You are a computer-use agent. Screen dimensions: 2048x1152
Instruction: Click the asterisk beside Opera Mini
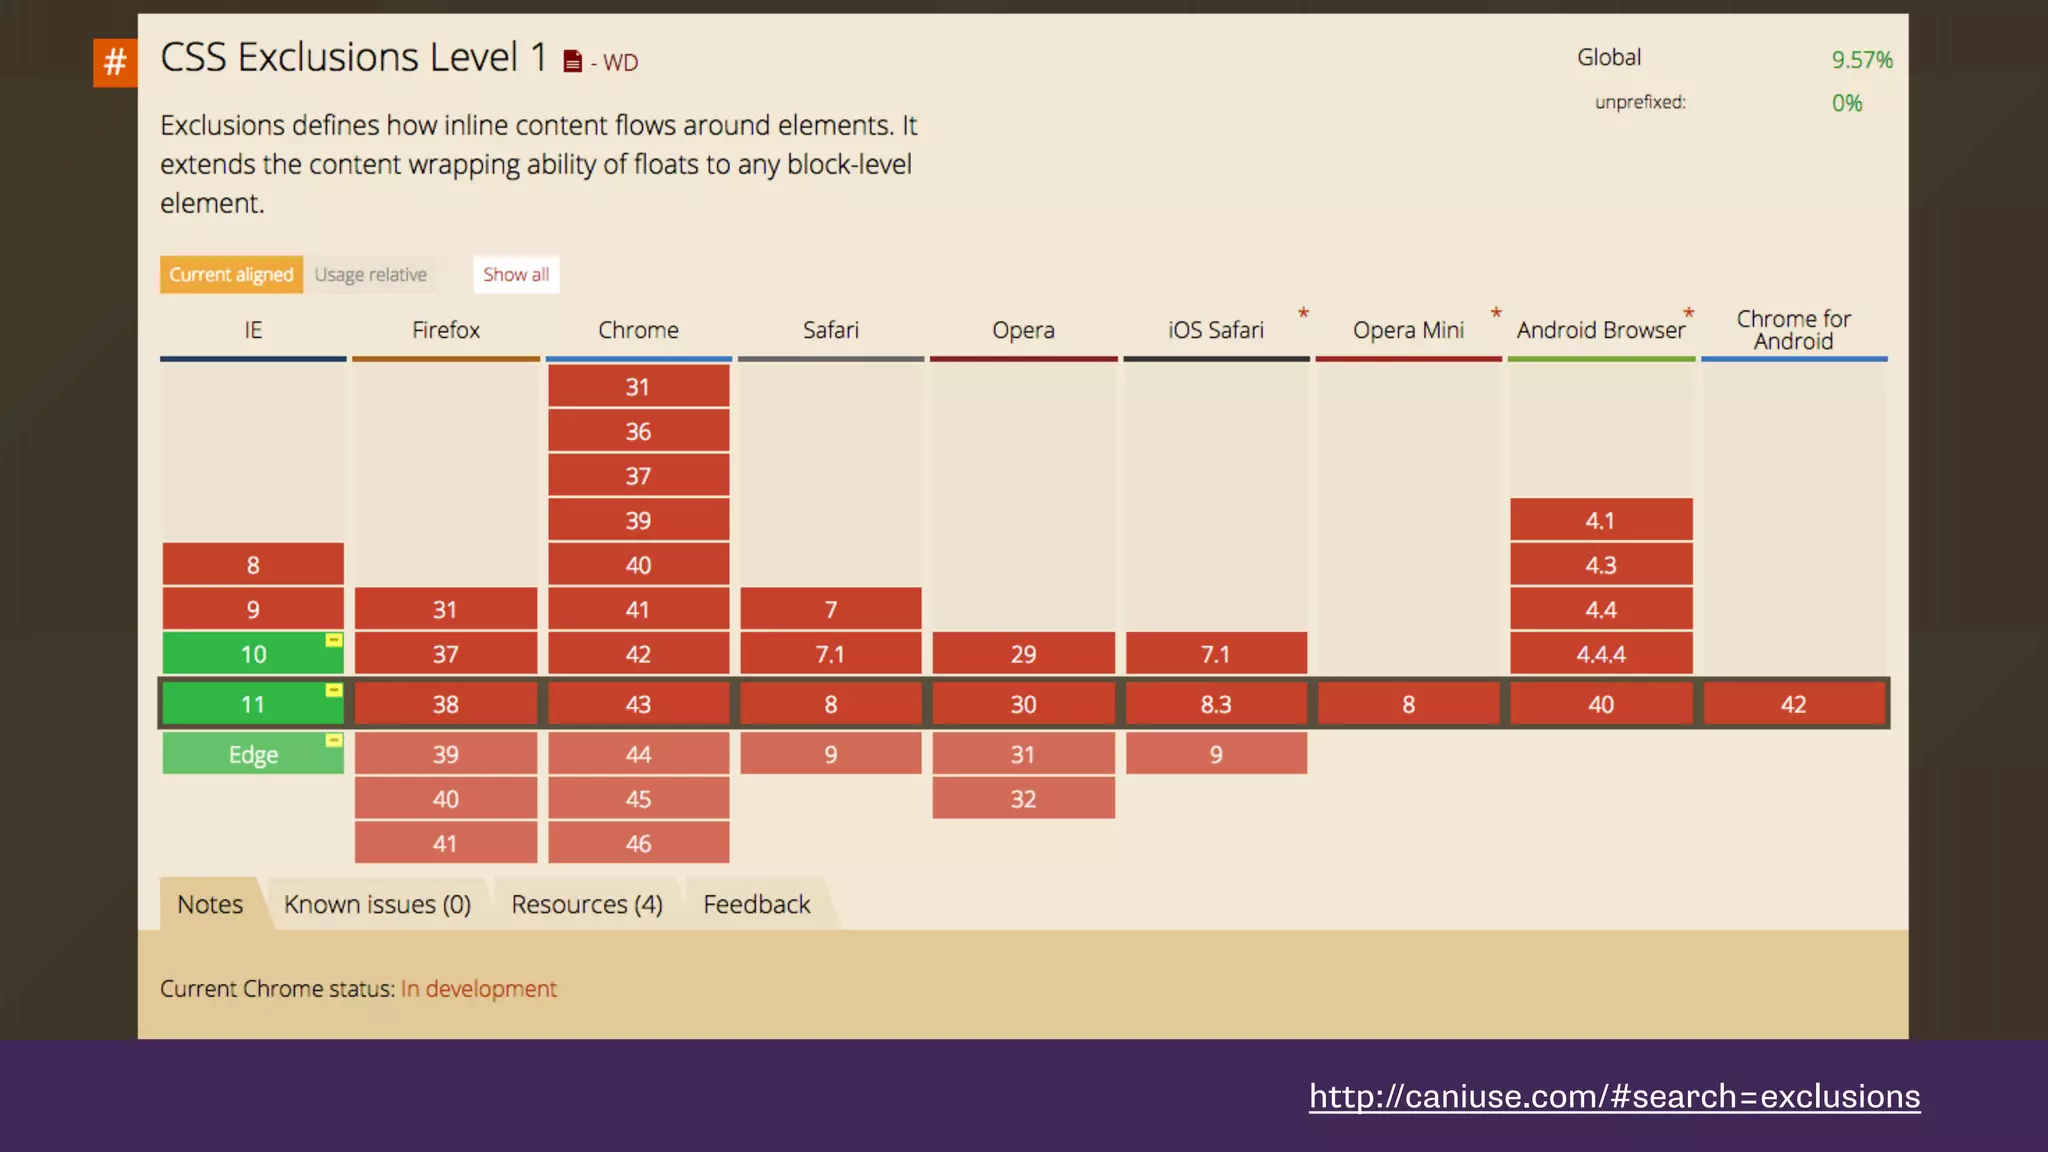[x=1496, y=314]
